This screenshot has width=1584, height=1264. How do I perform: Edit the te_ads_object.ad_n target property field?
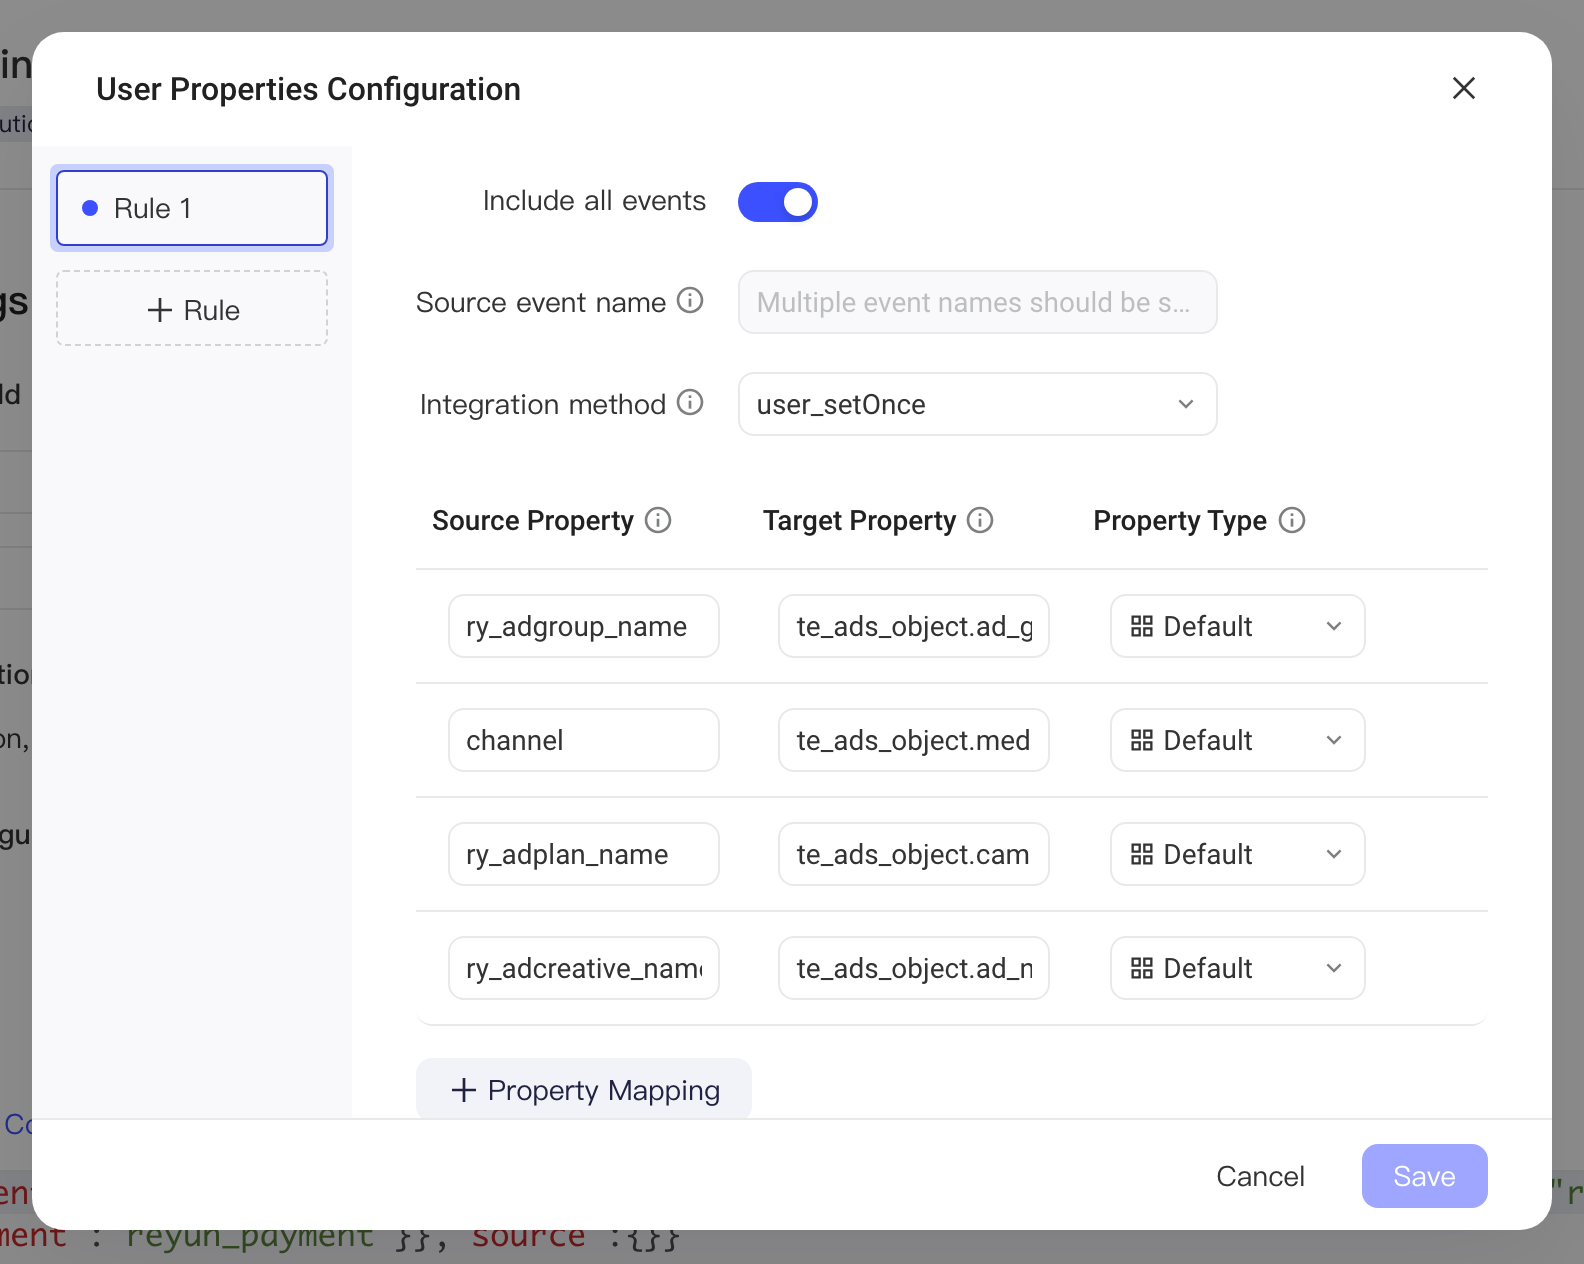click(x=914, y=968)
